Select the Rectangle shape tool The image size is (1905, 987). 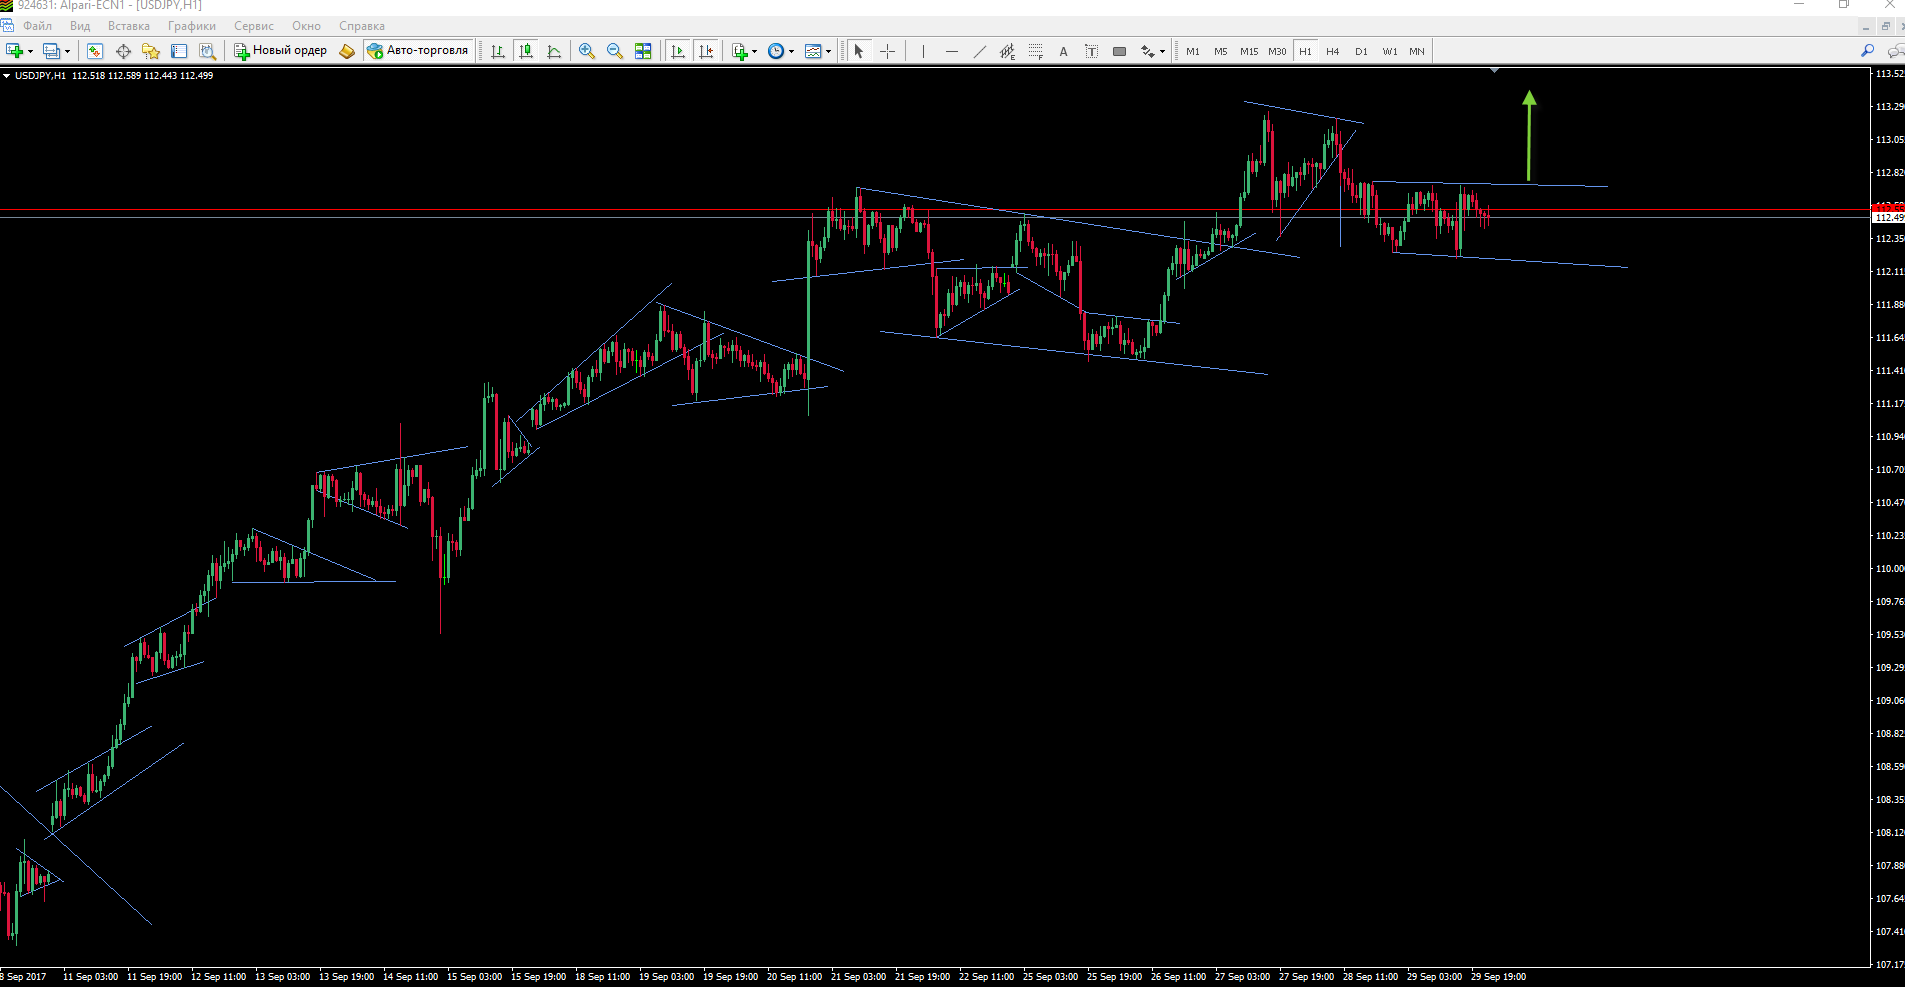click(1119, 51)
